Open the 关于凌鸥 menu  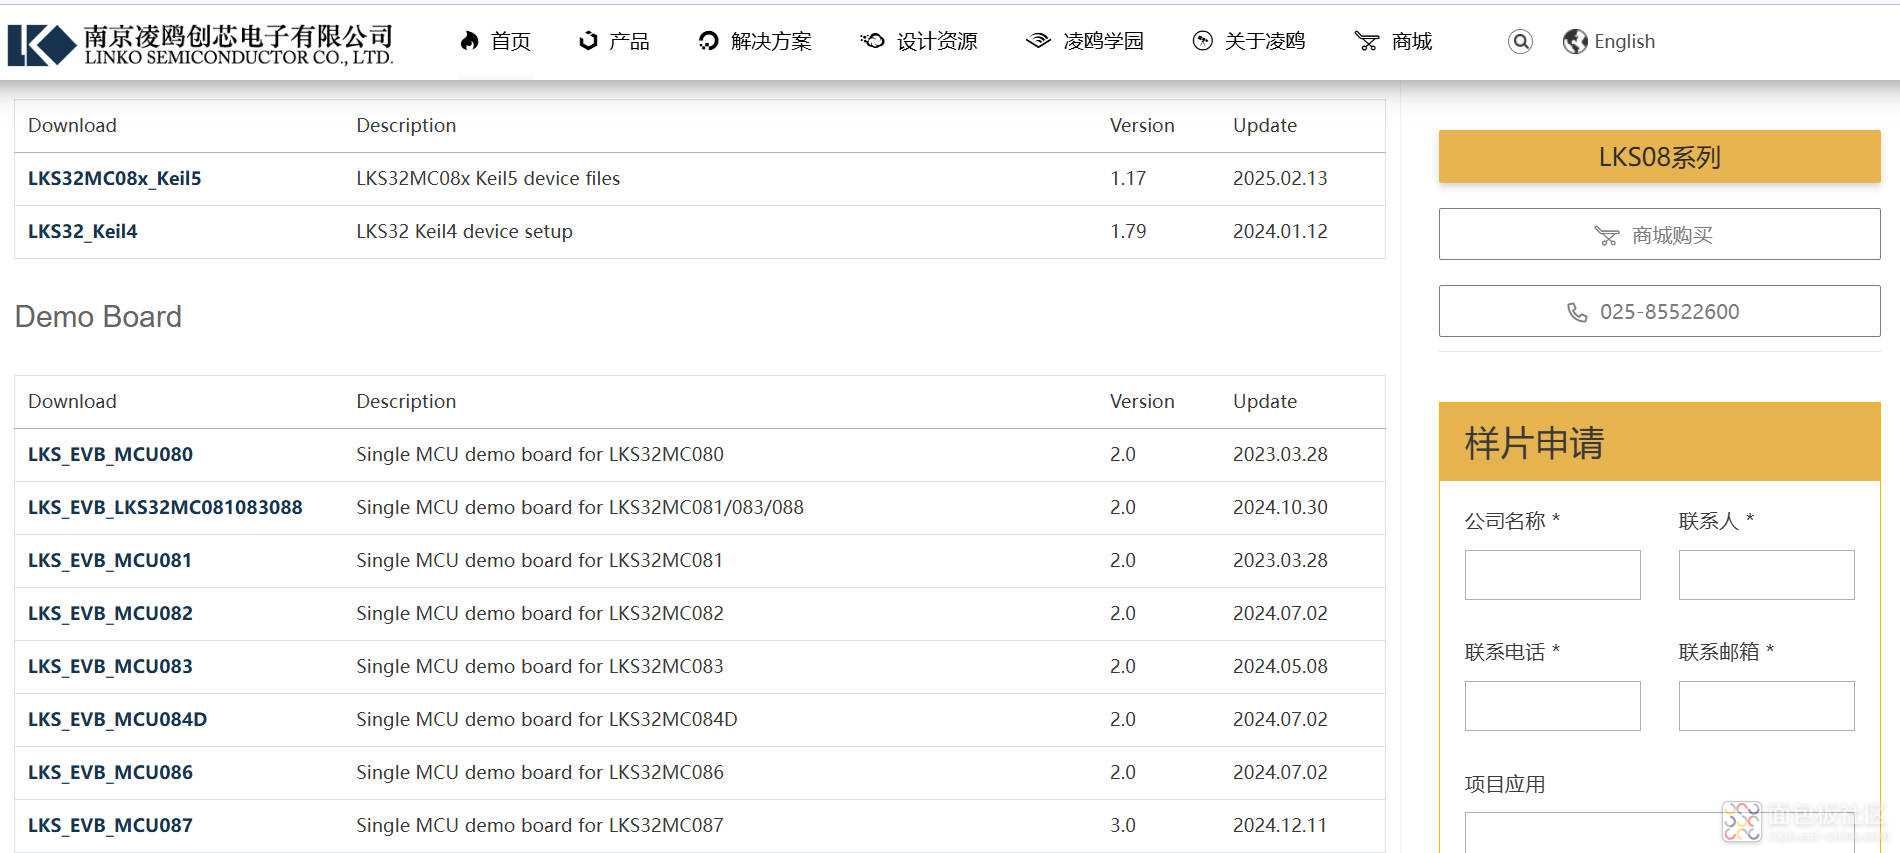pos(1265,41)
